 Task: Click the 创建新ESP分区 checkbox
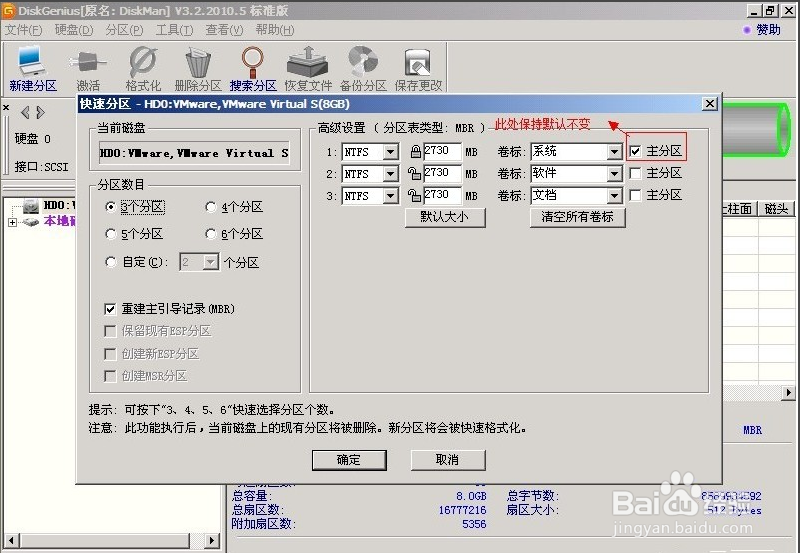pos(110,354)
